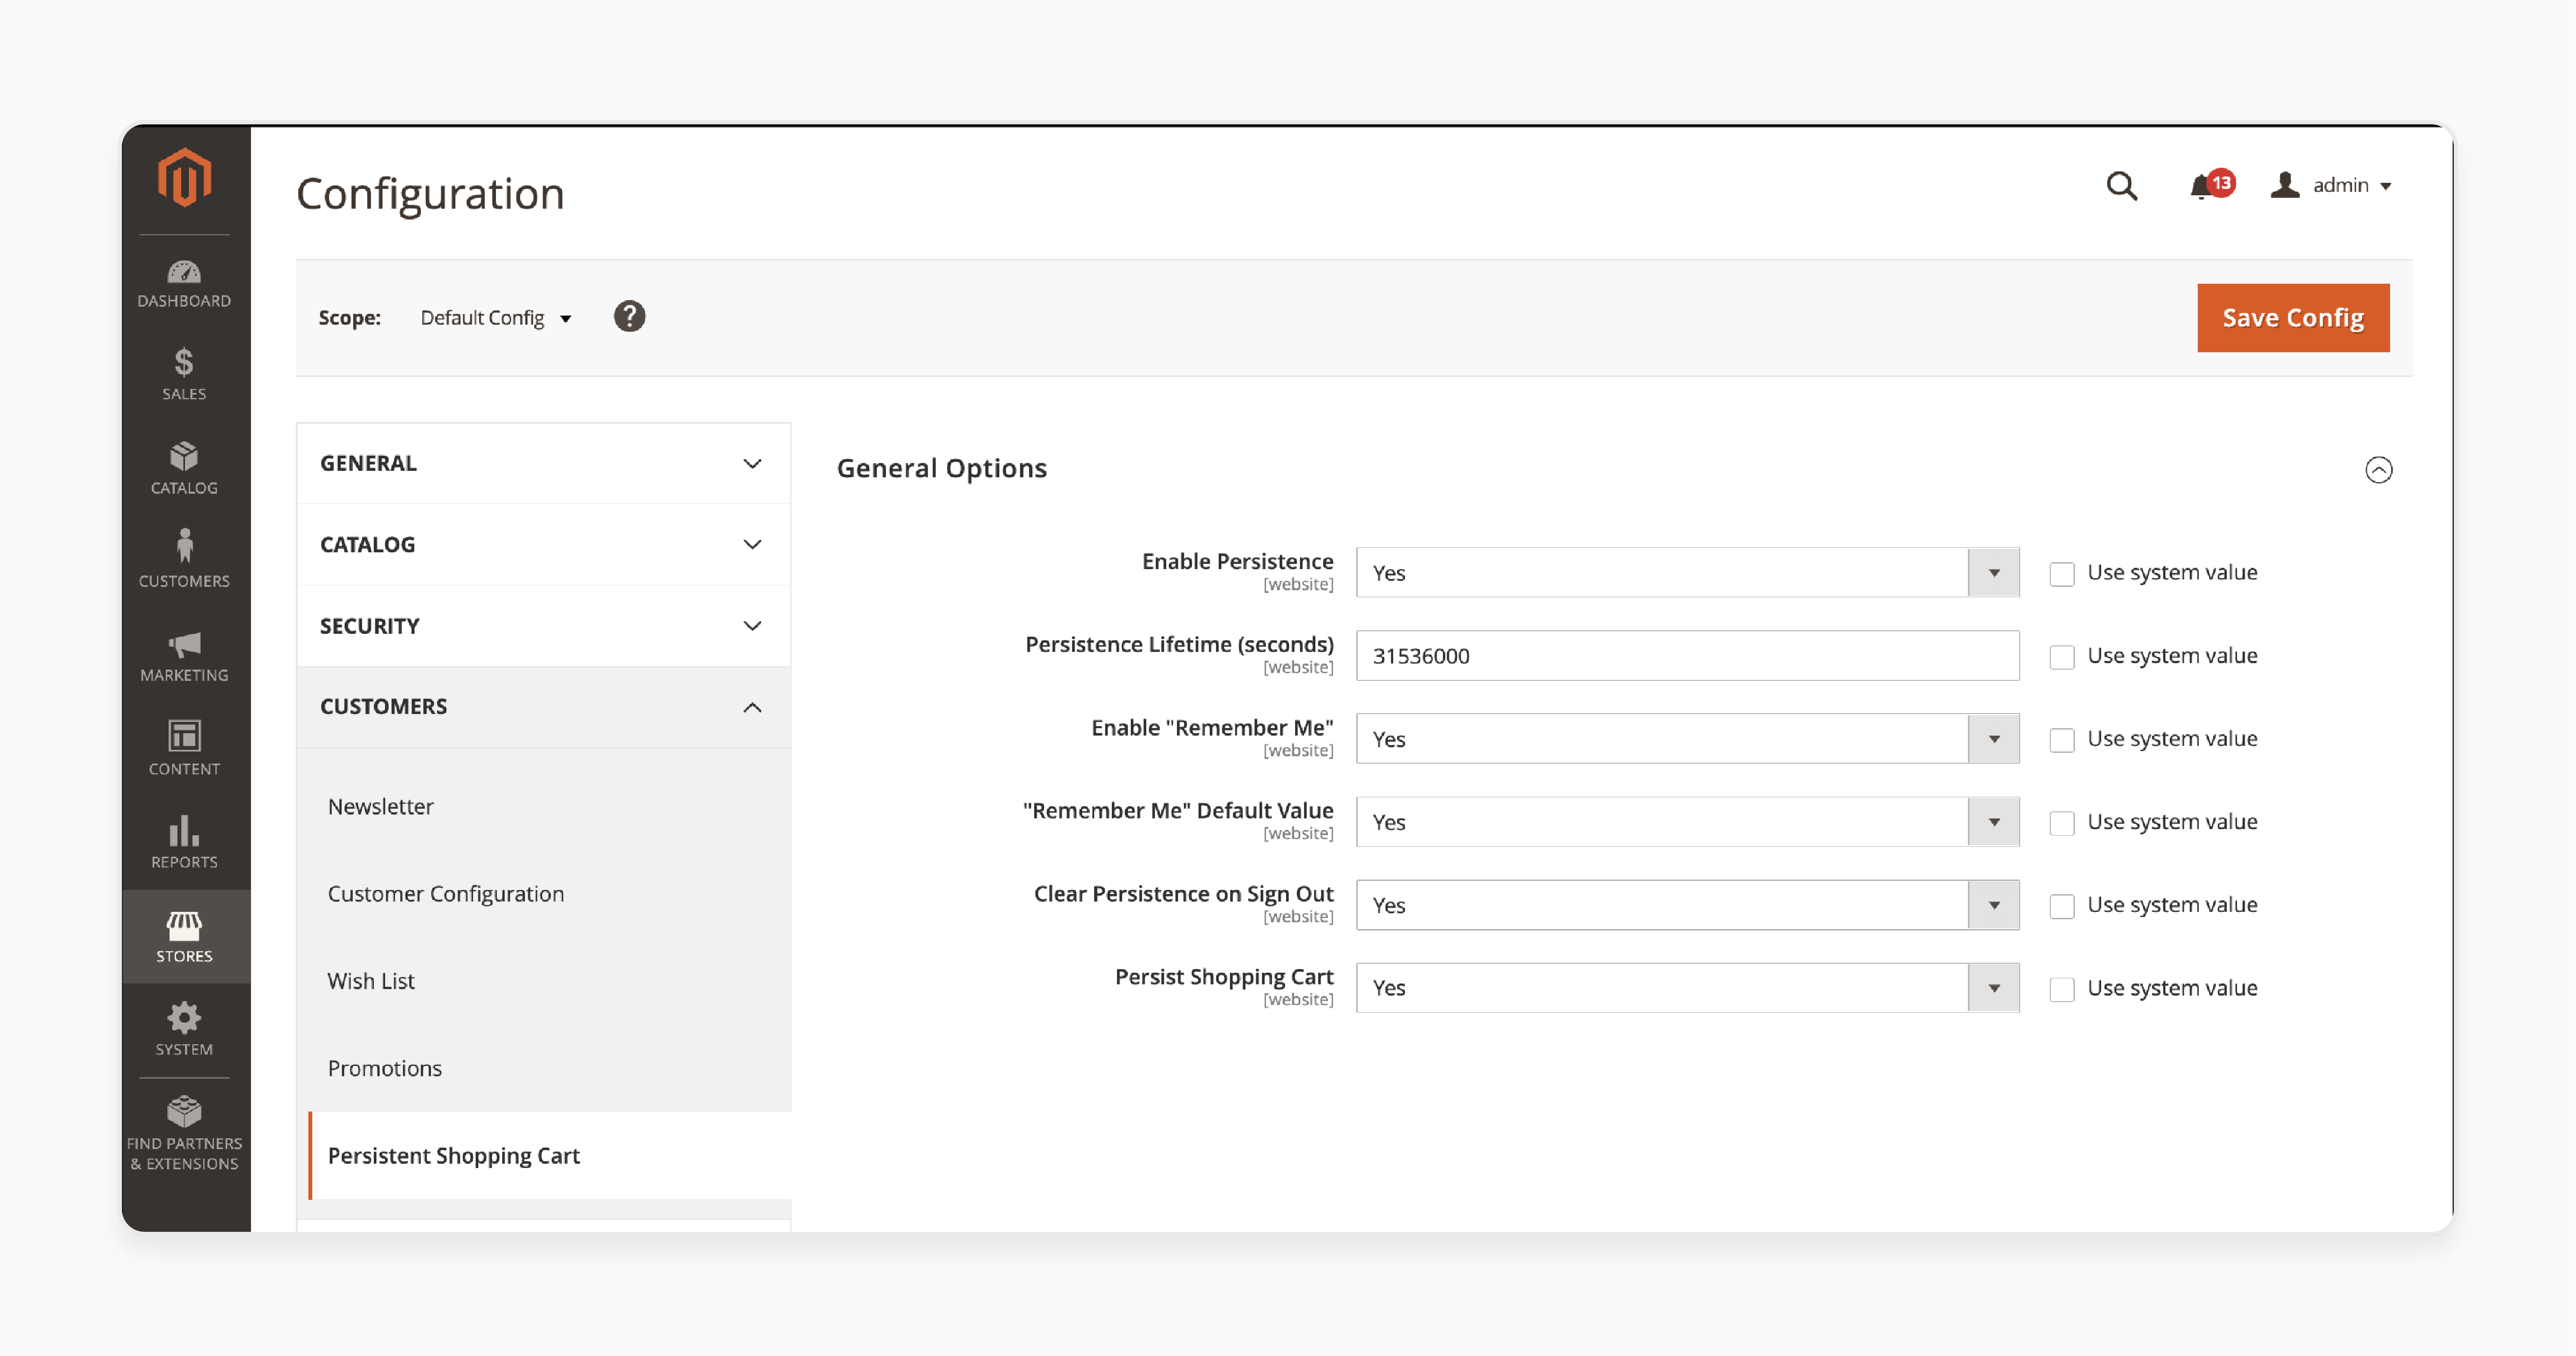Click the scope help question mark icon
Screen dimensions: 2576x1356
click(x=629, y=316)
